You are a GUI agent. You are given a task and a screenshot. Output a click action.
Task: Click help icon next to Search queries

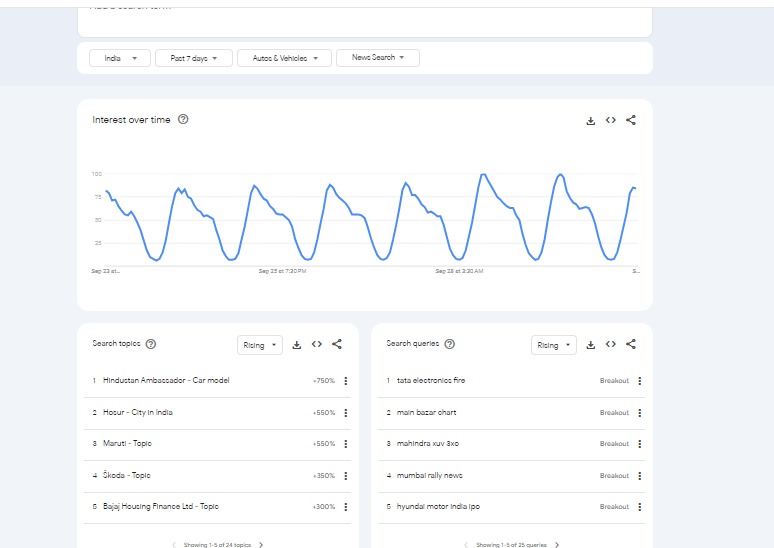pos(450,344)
